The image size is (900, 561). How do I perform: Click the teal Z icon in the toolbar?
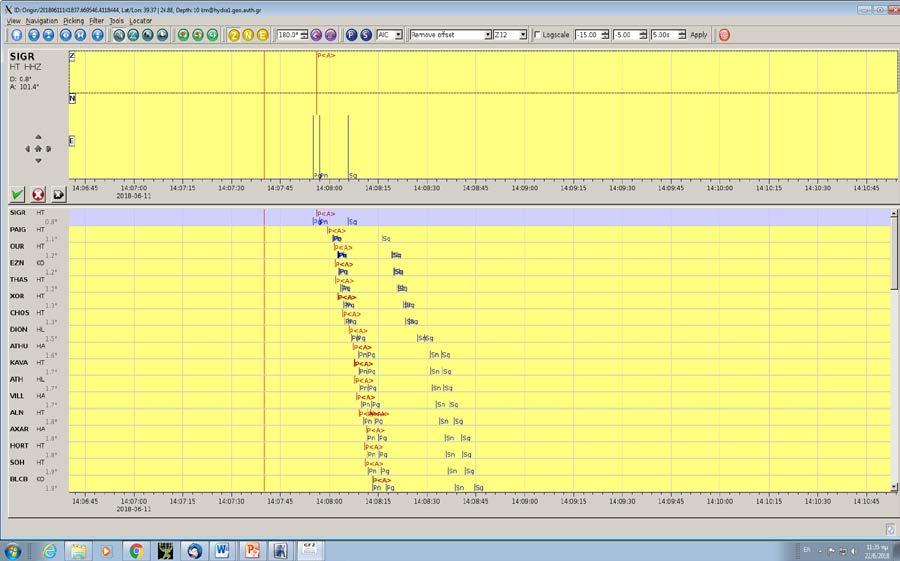click(133, 35)
